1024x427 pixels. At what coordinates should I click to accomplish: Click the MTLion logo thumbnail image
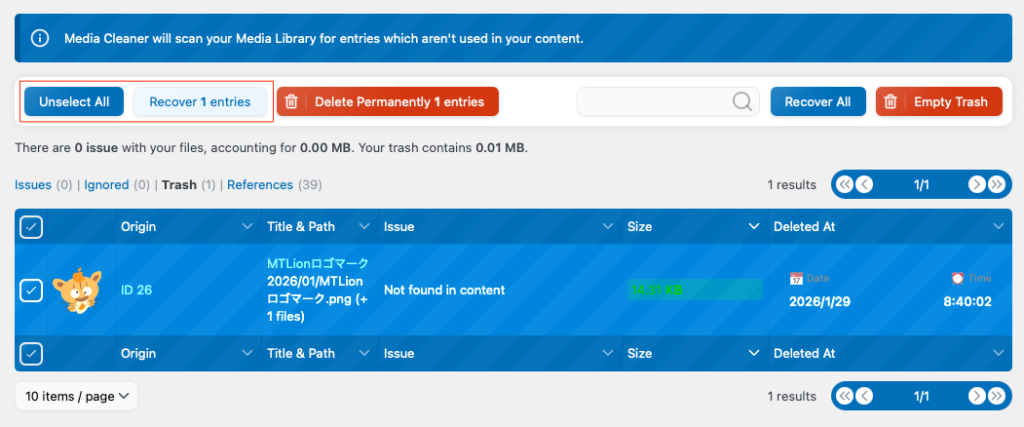coord(76,290)
